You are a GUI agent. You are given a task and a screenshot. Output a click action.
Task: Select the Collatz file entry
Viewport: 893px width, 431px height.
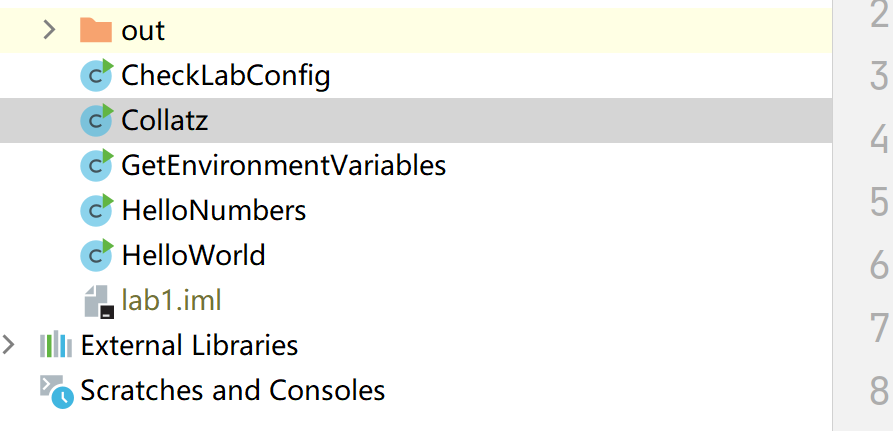coord(165,121)
